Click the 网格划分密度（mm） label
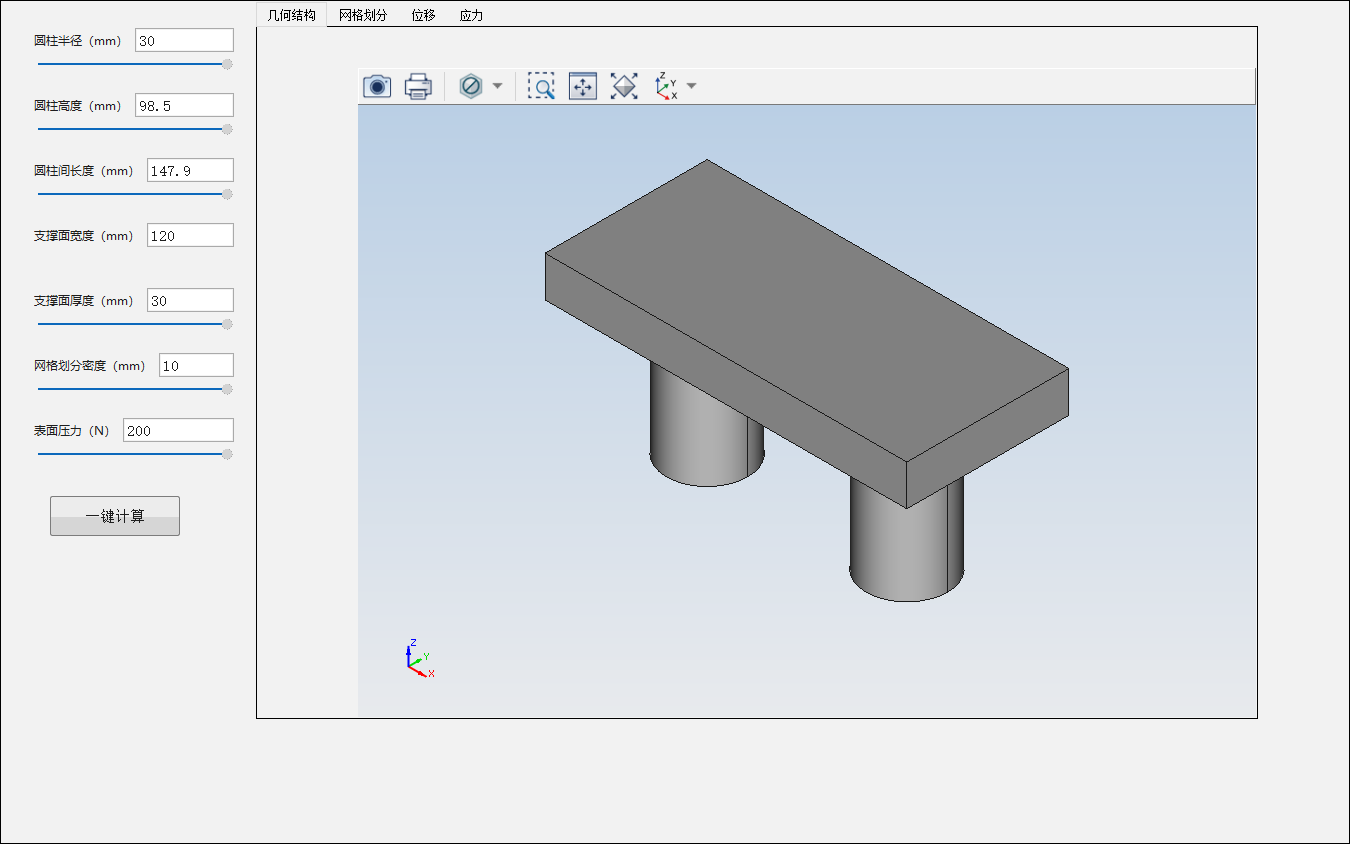 click(90, 366)
